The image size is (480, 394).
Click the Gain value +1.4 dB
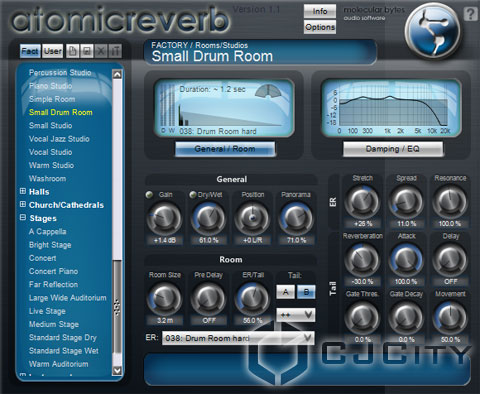pos(165,240)
